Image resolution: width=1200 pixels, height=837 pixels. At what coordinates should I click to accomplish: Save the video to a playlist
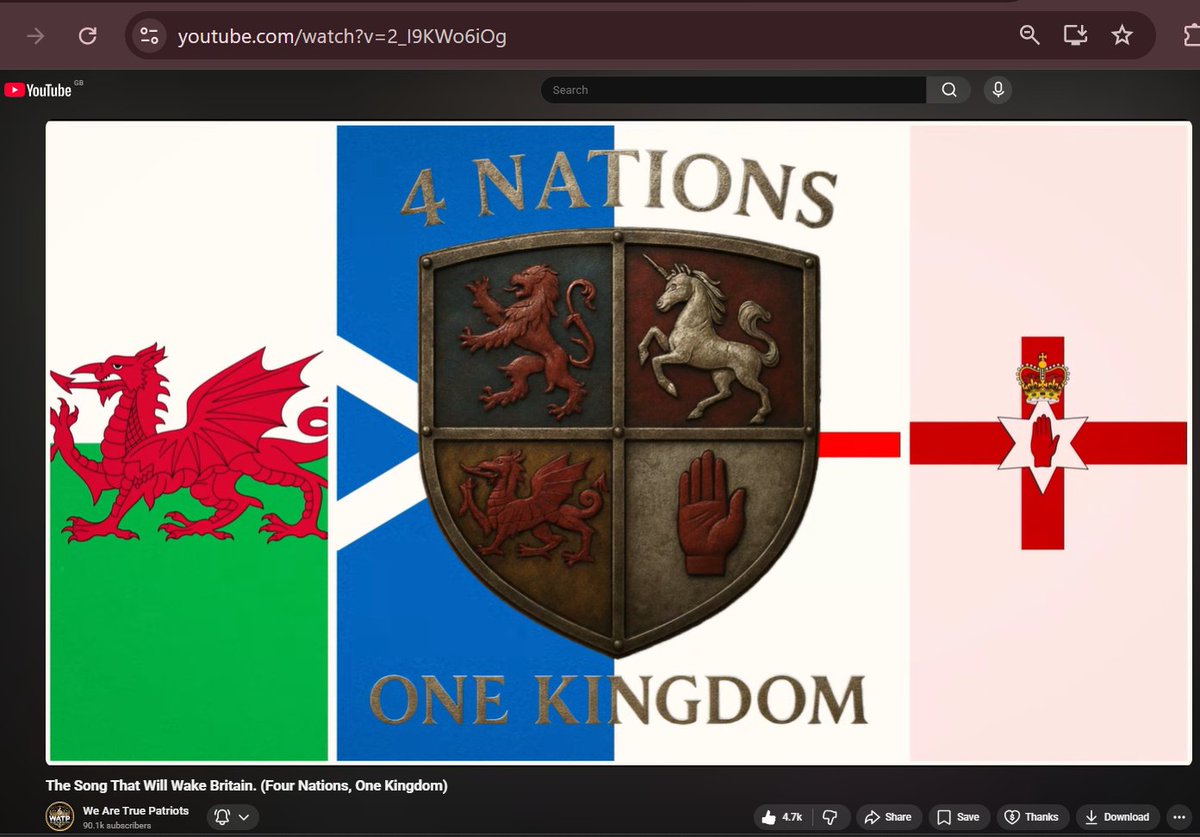(959, 817)
